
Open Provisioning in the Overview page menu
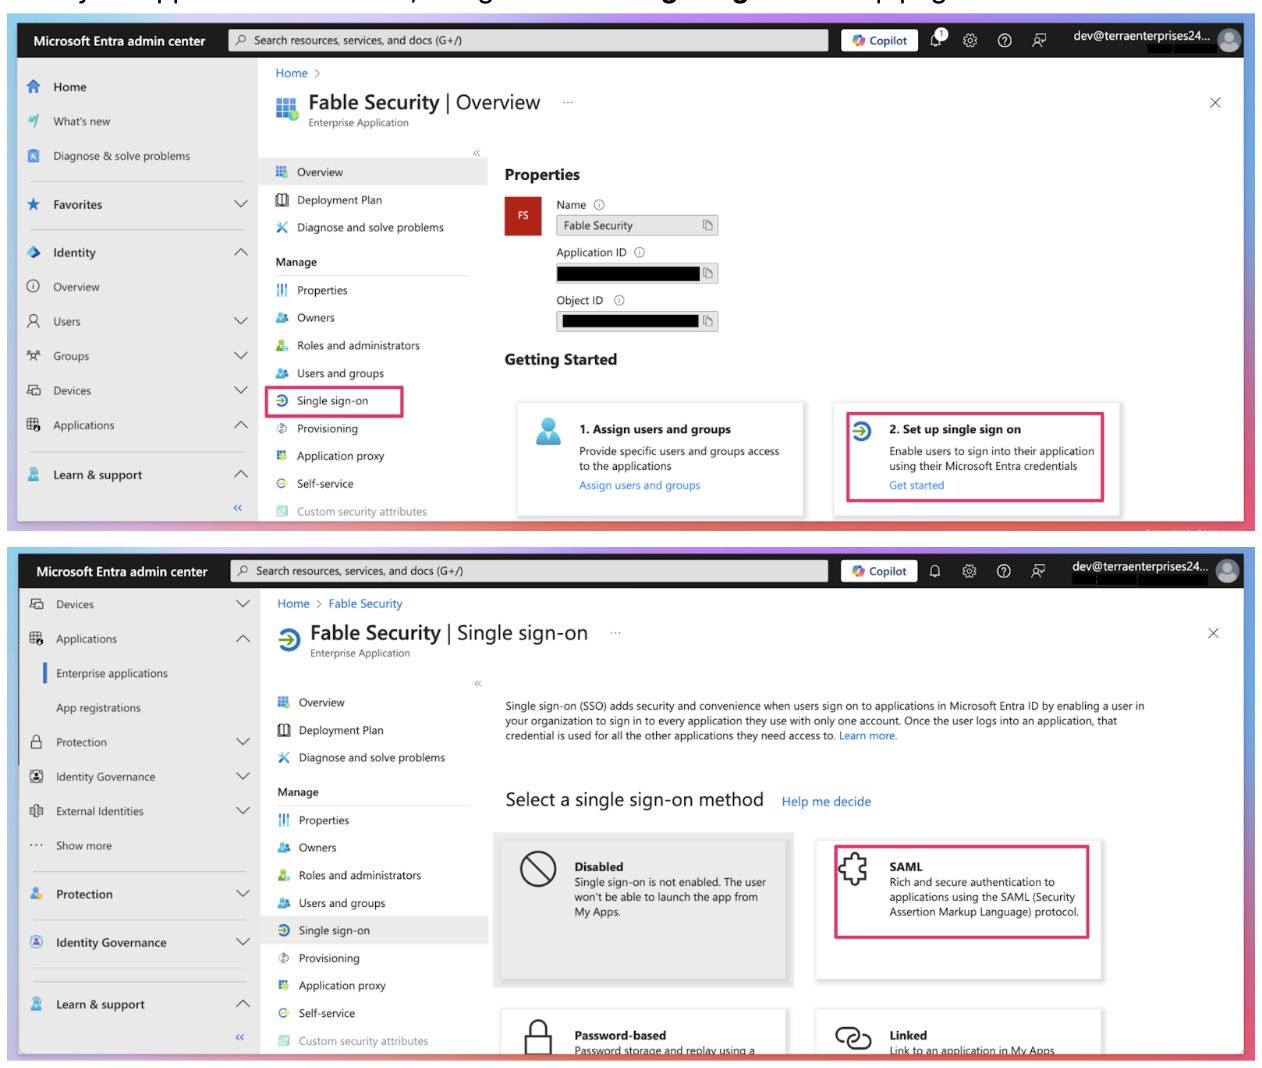click(x=327, y=429)
